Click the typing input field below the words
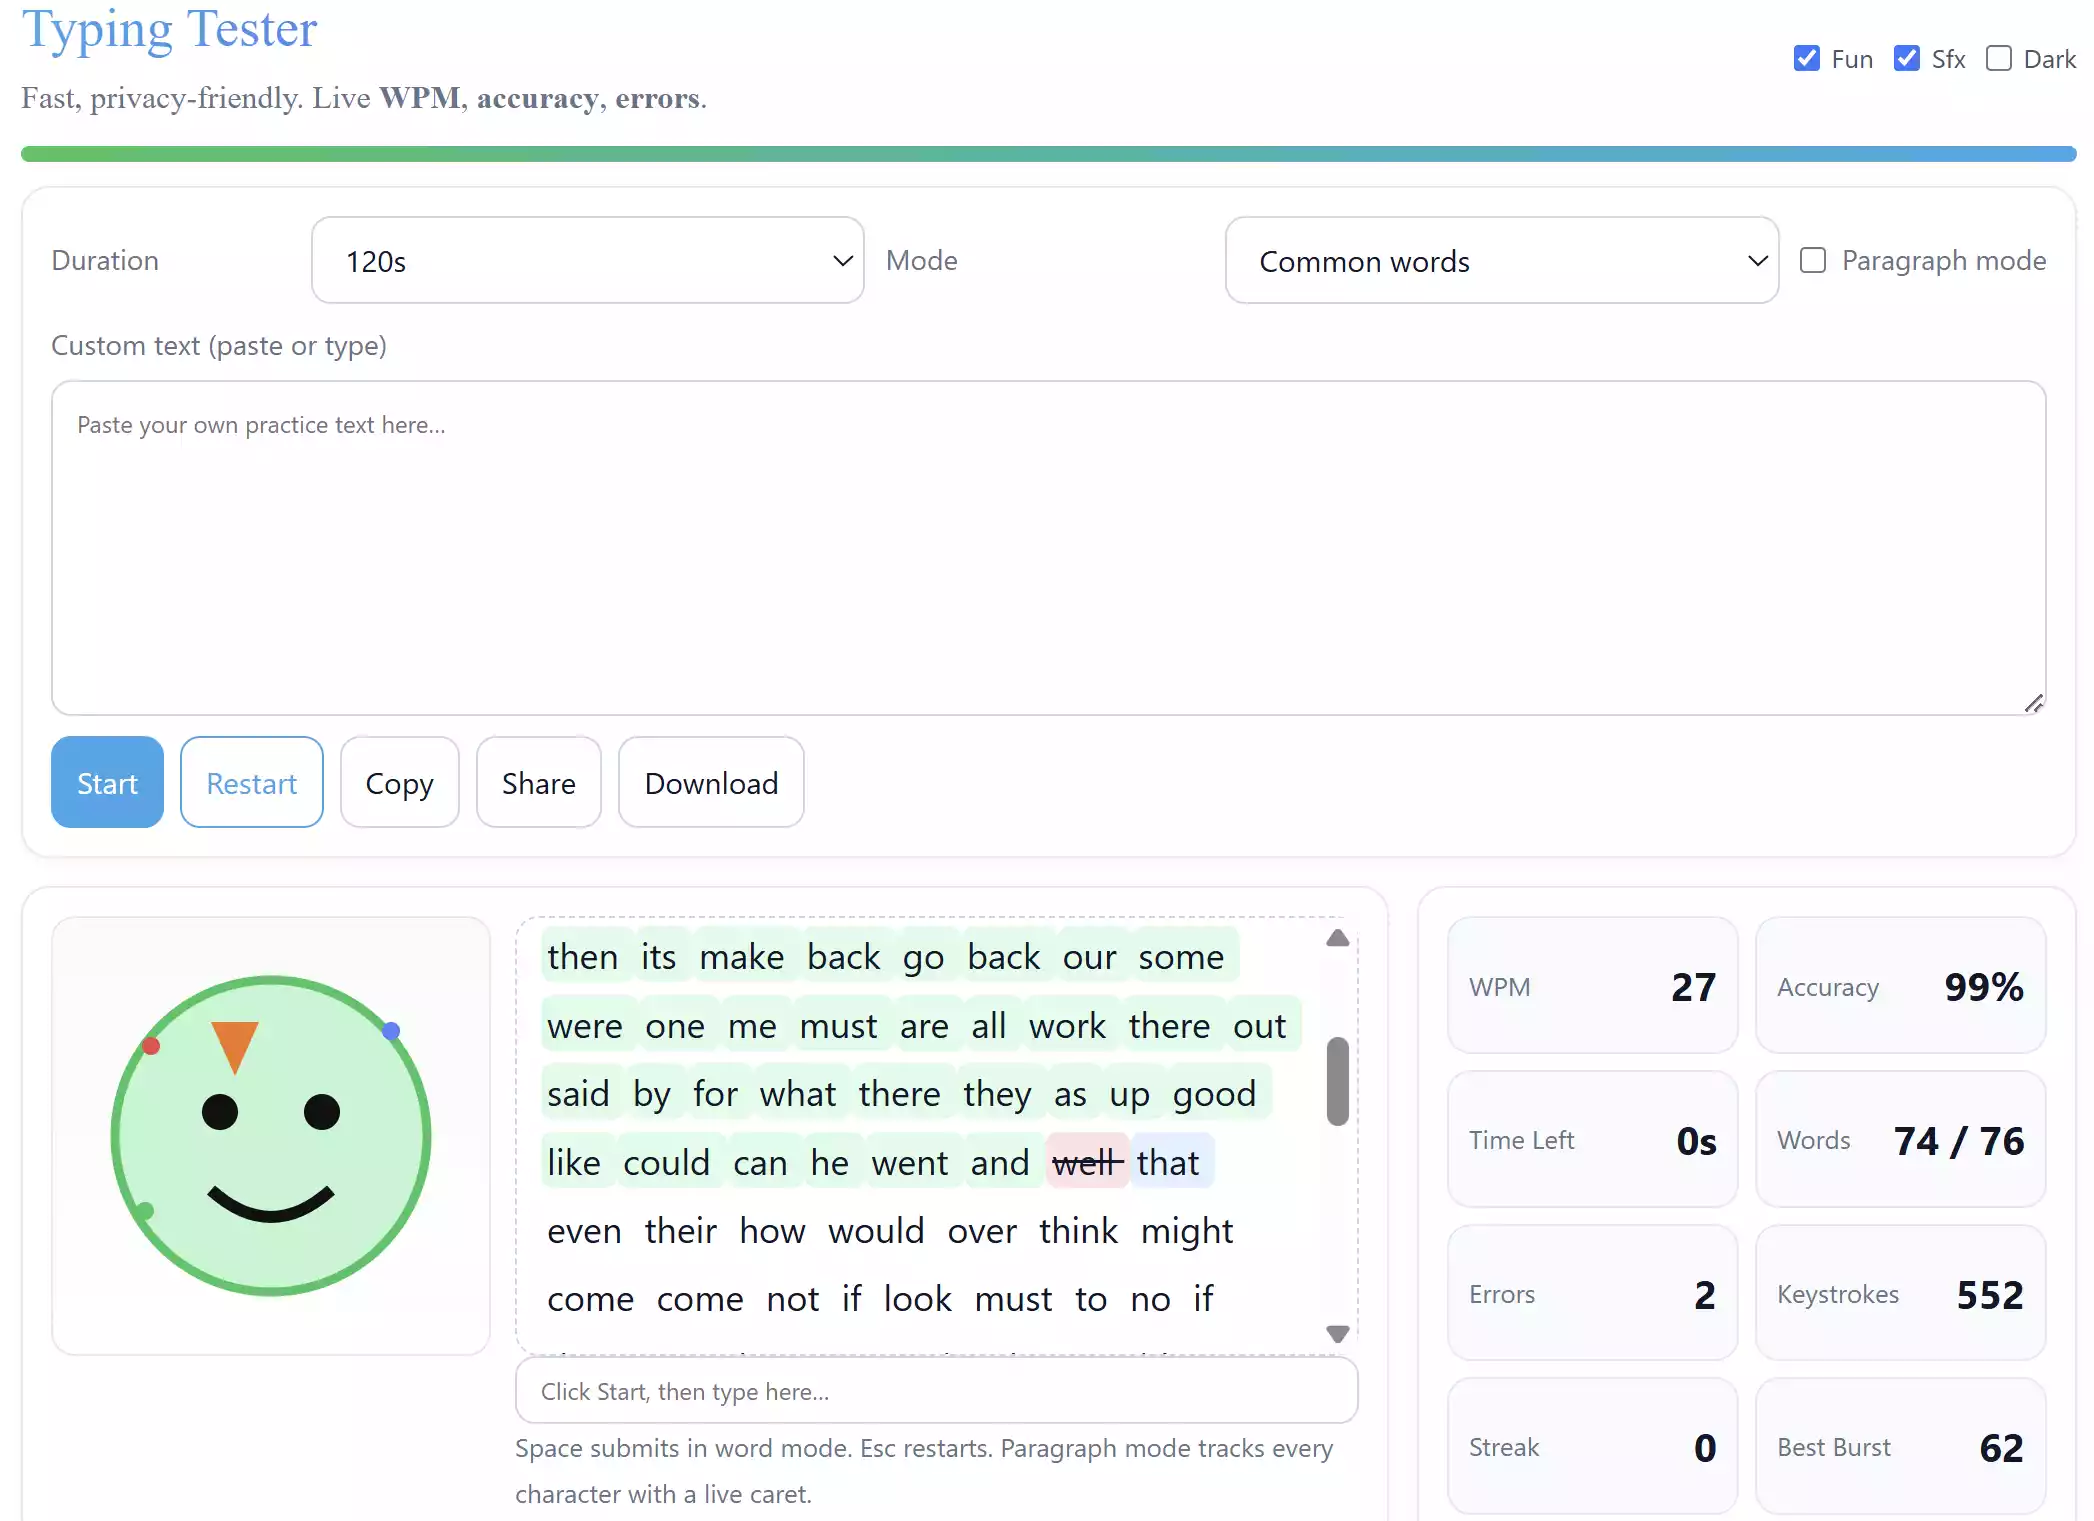The width and height of the screenshot is (2094, 1521). (x=935, y=1391)
